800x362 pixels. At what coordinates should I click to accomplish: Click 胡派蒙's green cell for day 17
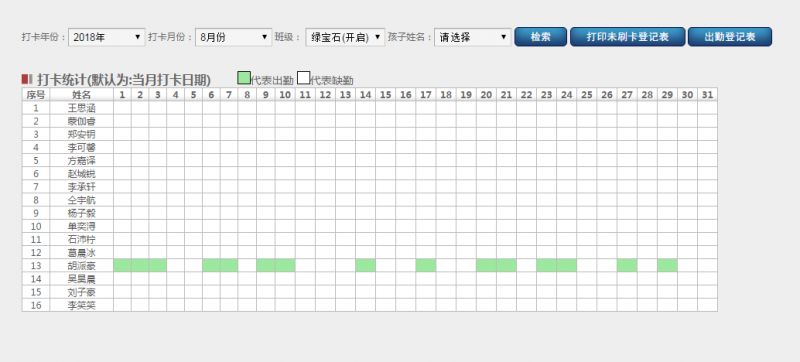[x=426, y=266]
